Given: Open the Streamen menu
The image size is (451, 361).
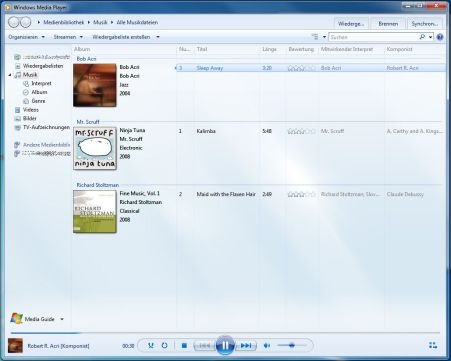Looking at the screenshot, I should coord(68,37).
